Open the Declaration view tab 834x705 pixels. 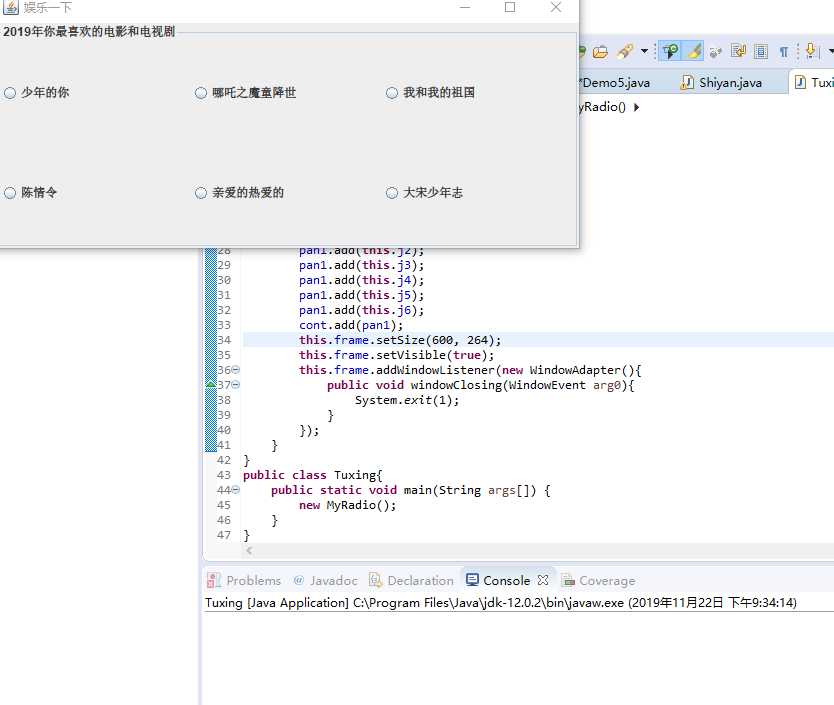point(412,580)
